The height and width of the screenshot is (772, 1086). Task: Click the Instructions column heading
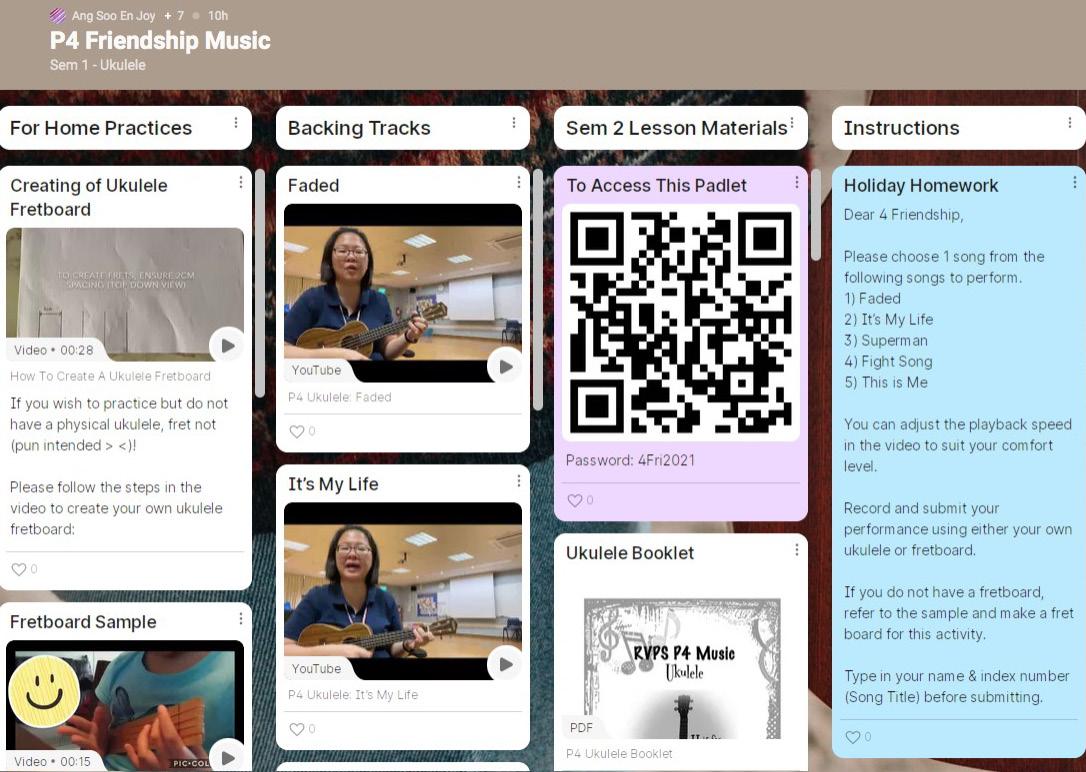(901, 128)
